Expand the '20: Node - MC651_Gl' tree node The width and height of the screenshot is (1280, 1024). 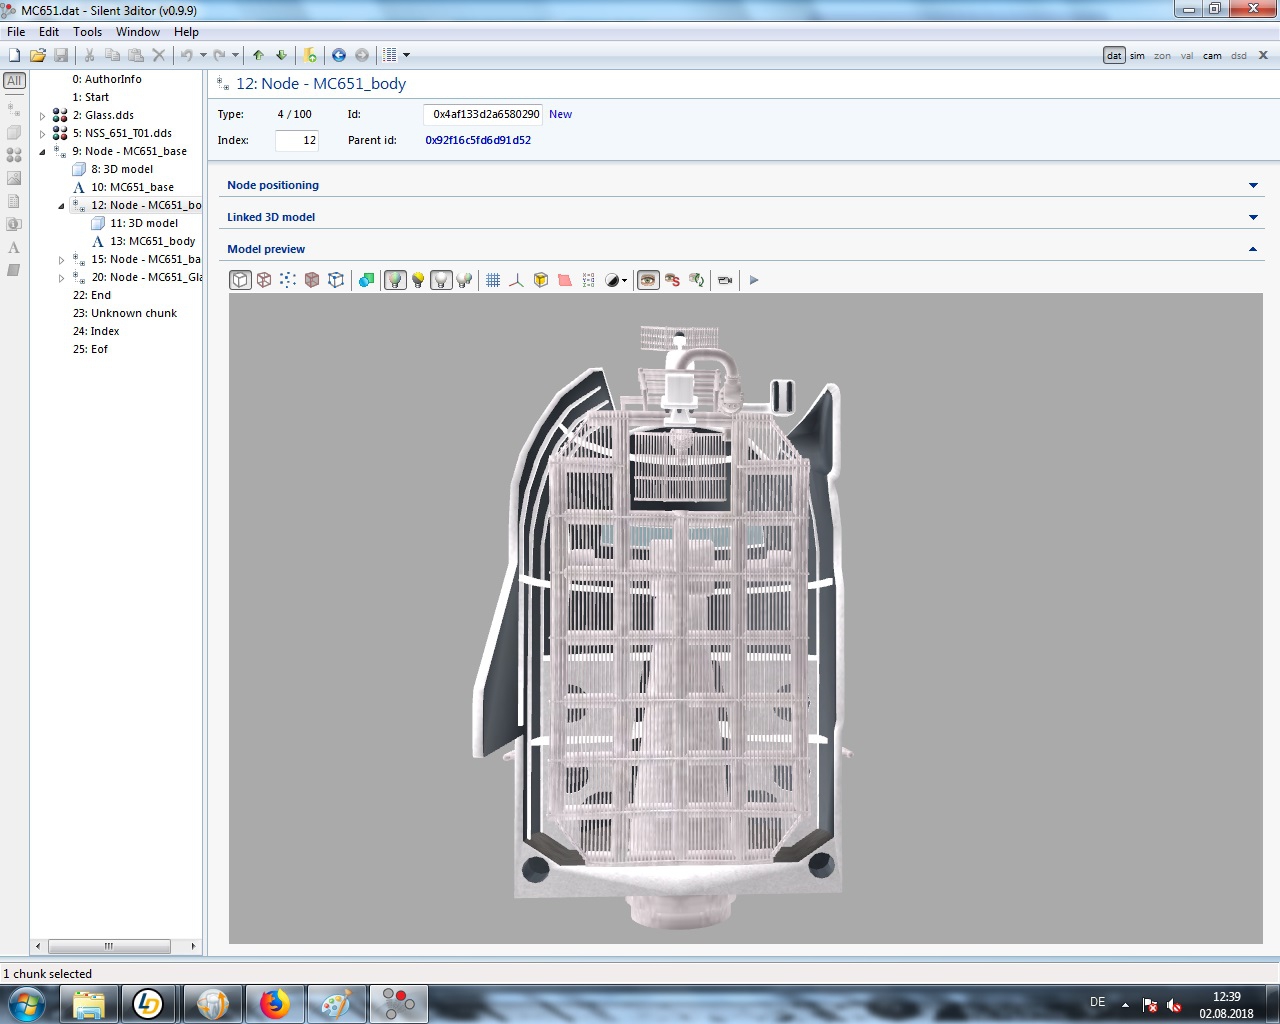point(61,278)
